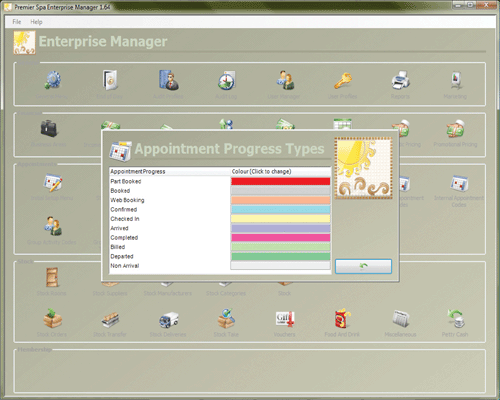Open the Petty Cash icon
This screenshot has width=500, height=400.
pyautogui.click(x=456, y=319)
